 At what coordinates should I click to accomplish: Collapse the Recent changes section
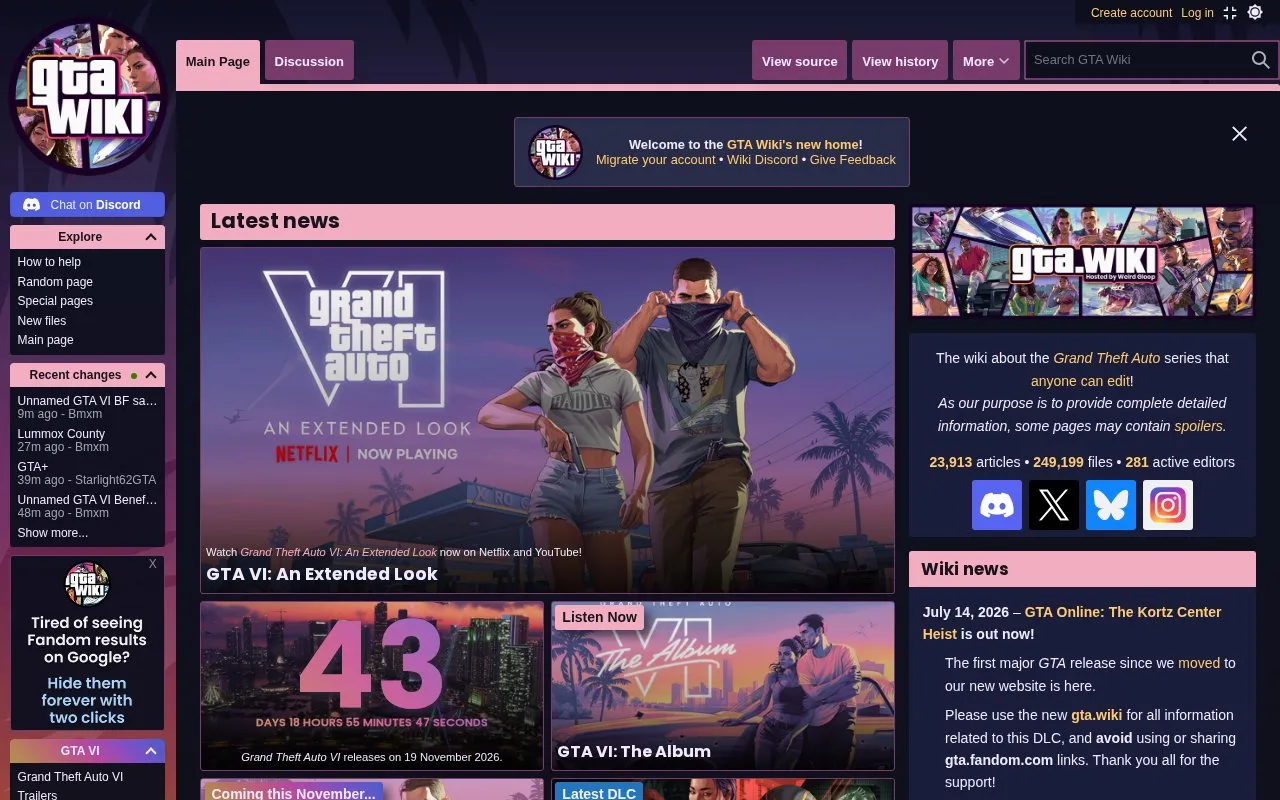[151, 375]
